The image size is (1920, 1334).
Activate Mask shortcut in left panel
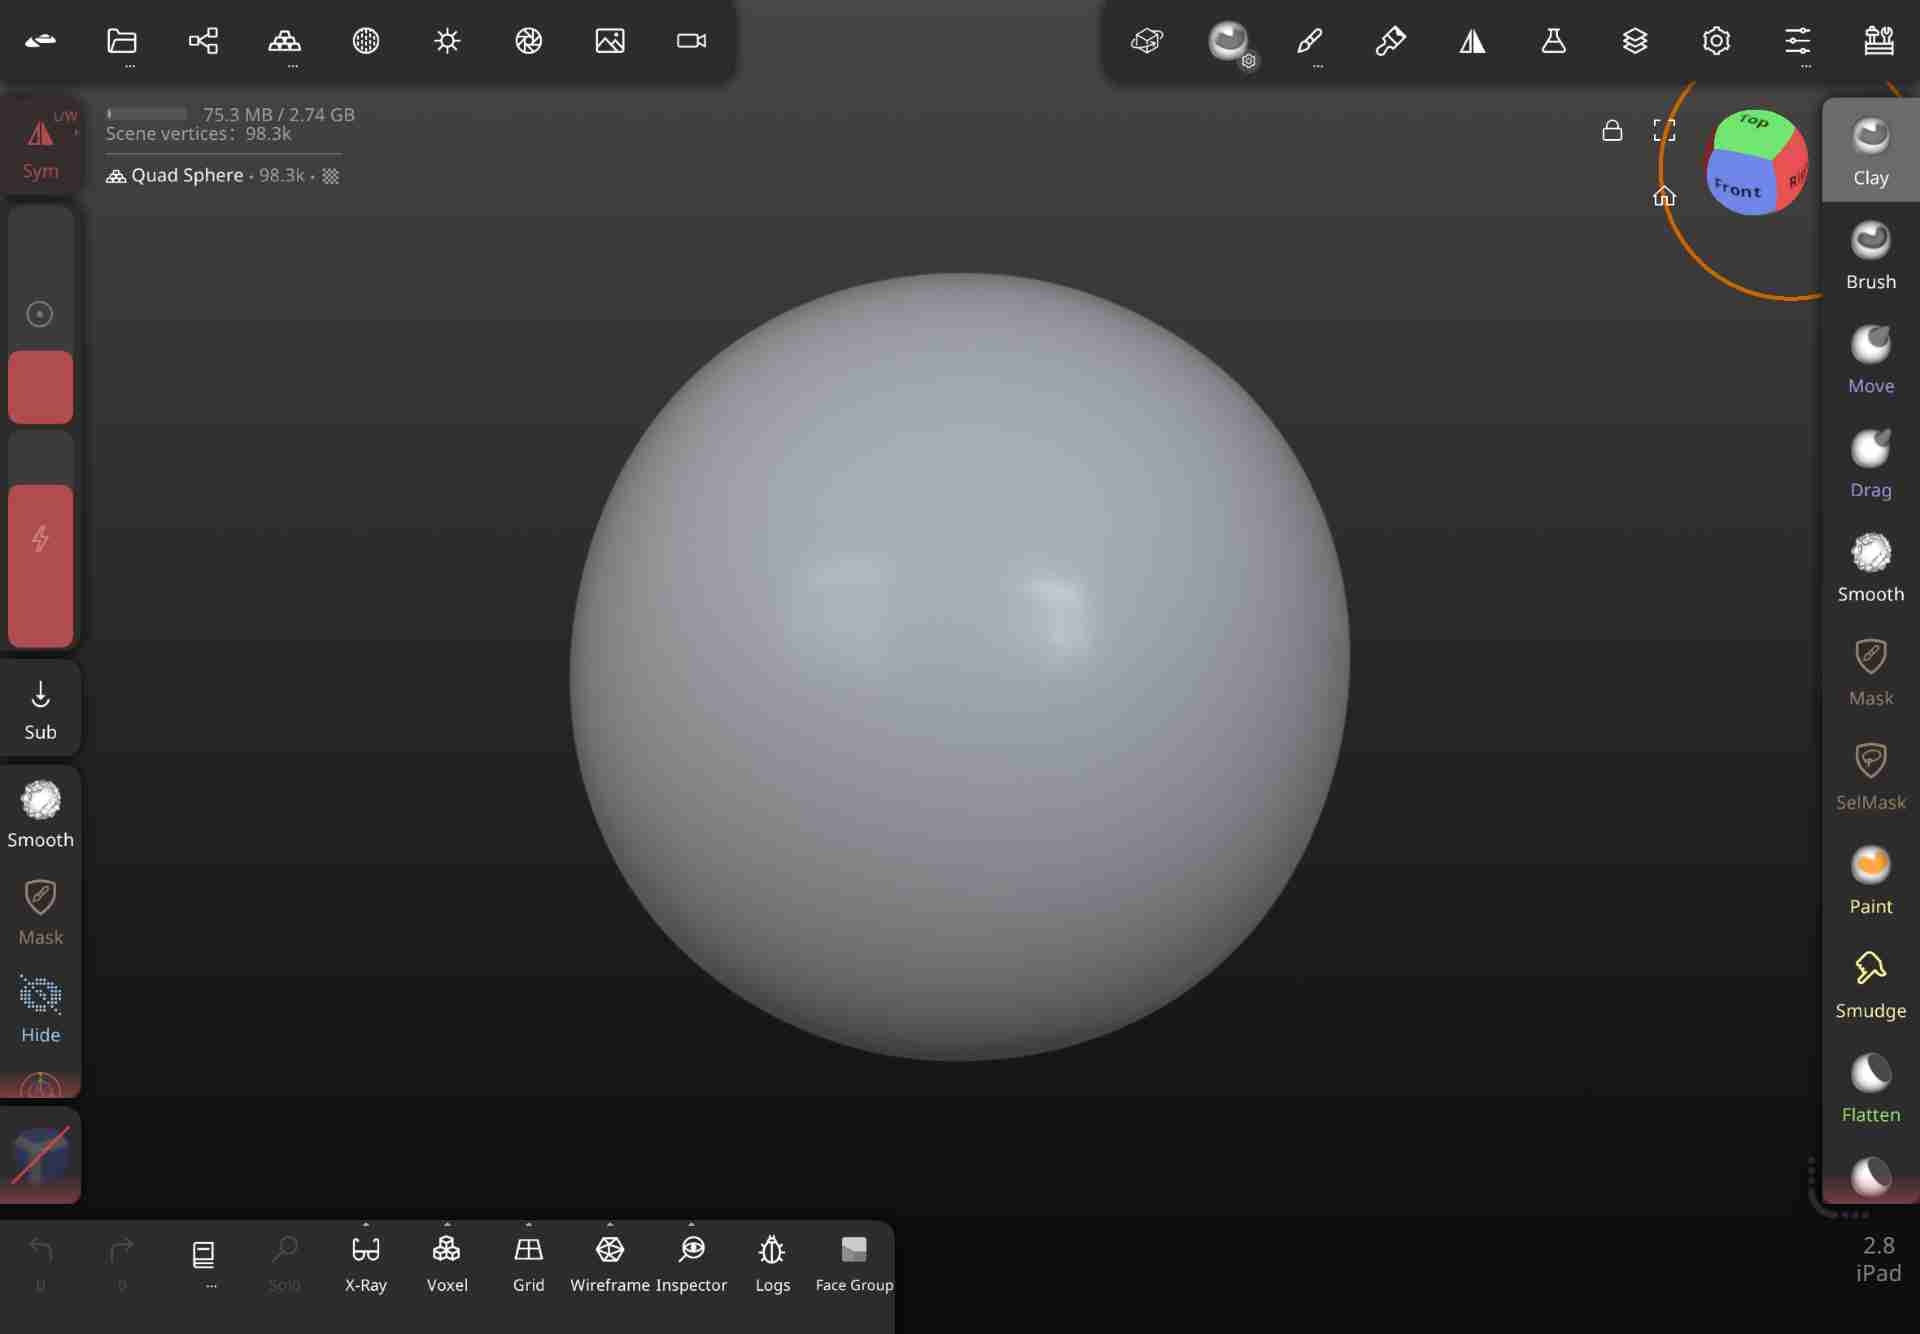tap(40, 912)
